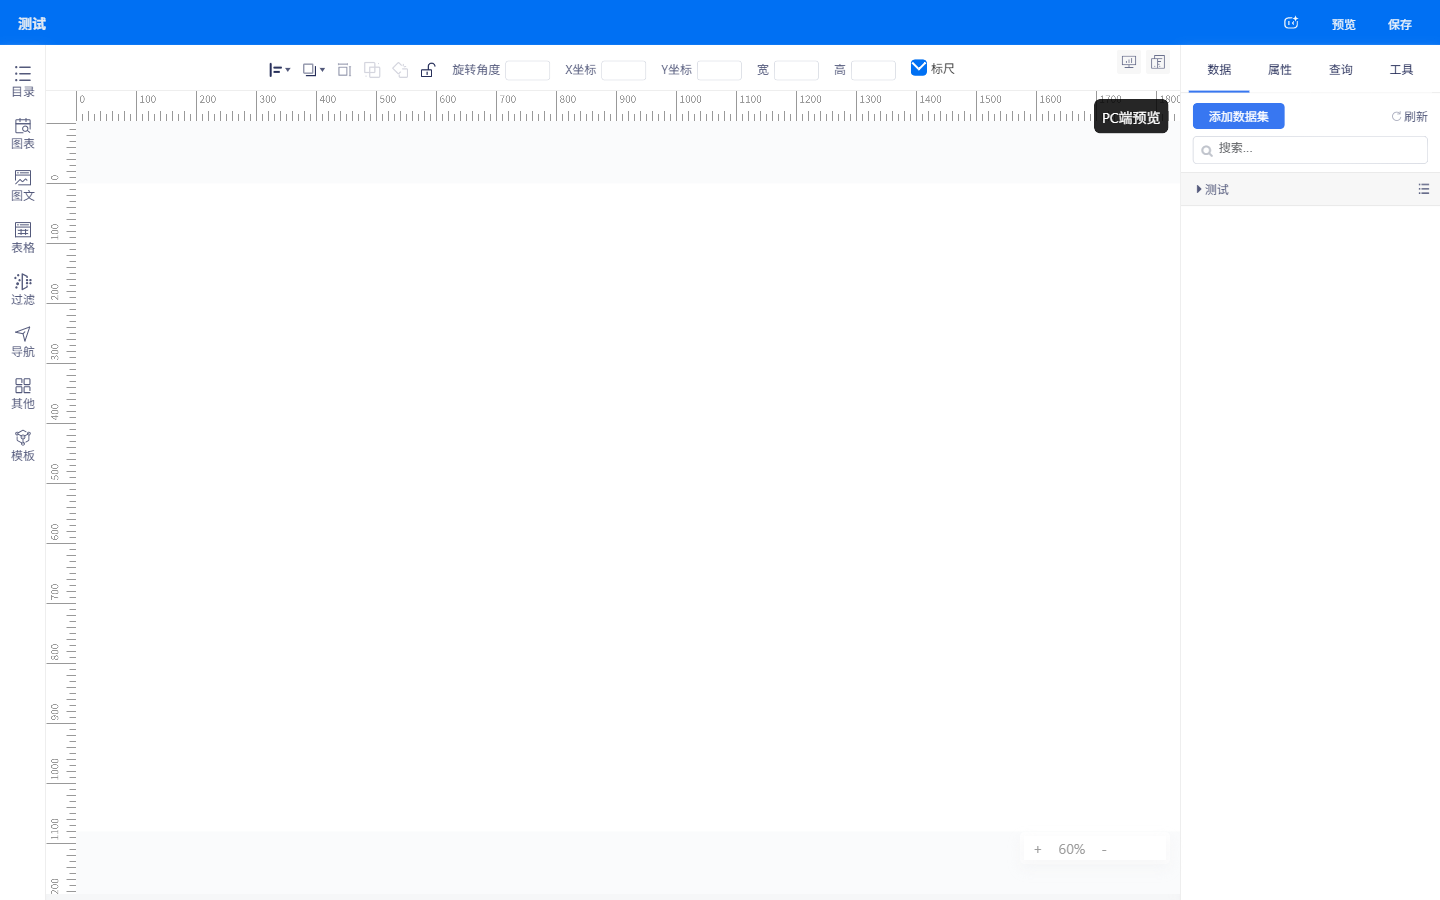Open the layer order dropdown

click(313, 70)
